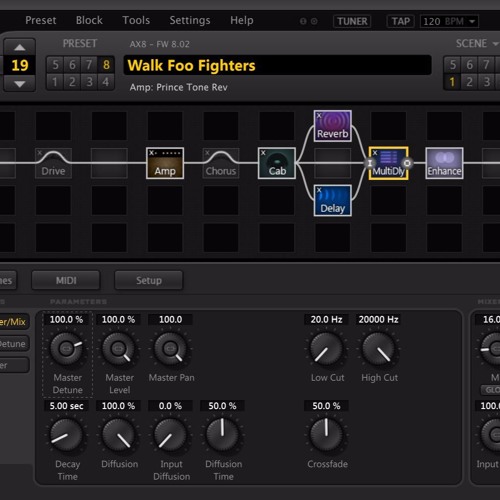The width and height of the screenshot is (500, 500).
Task: Click the Amp: Prince Tone Rev label
Action: [179, 87]
